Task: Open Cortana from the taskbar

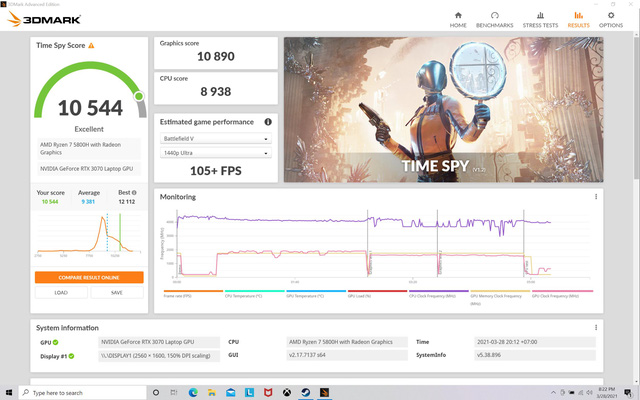Action: tap(156, 393)
